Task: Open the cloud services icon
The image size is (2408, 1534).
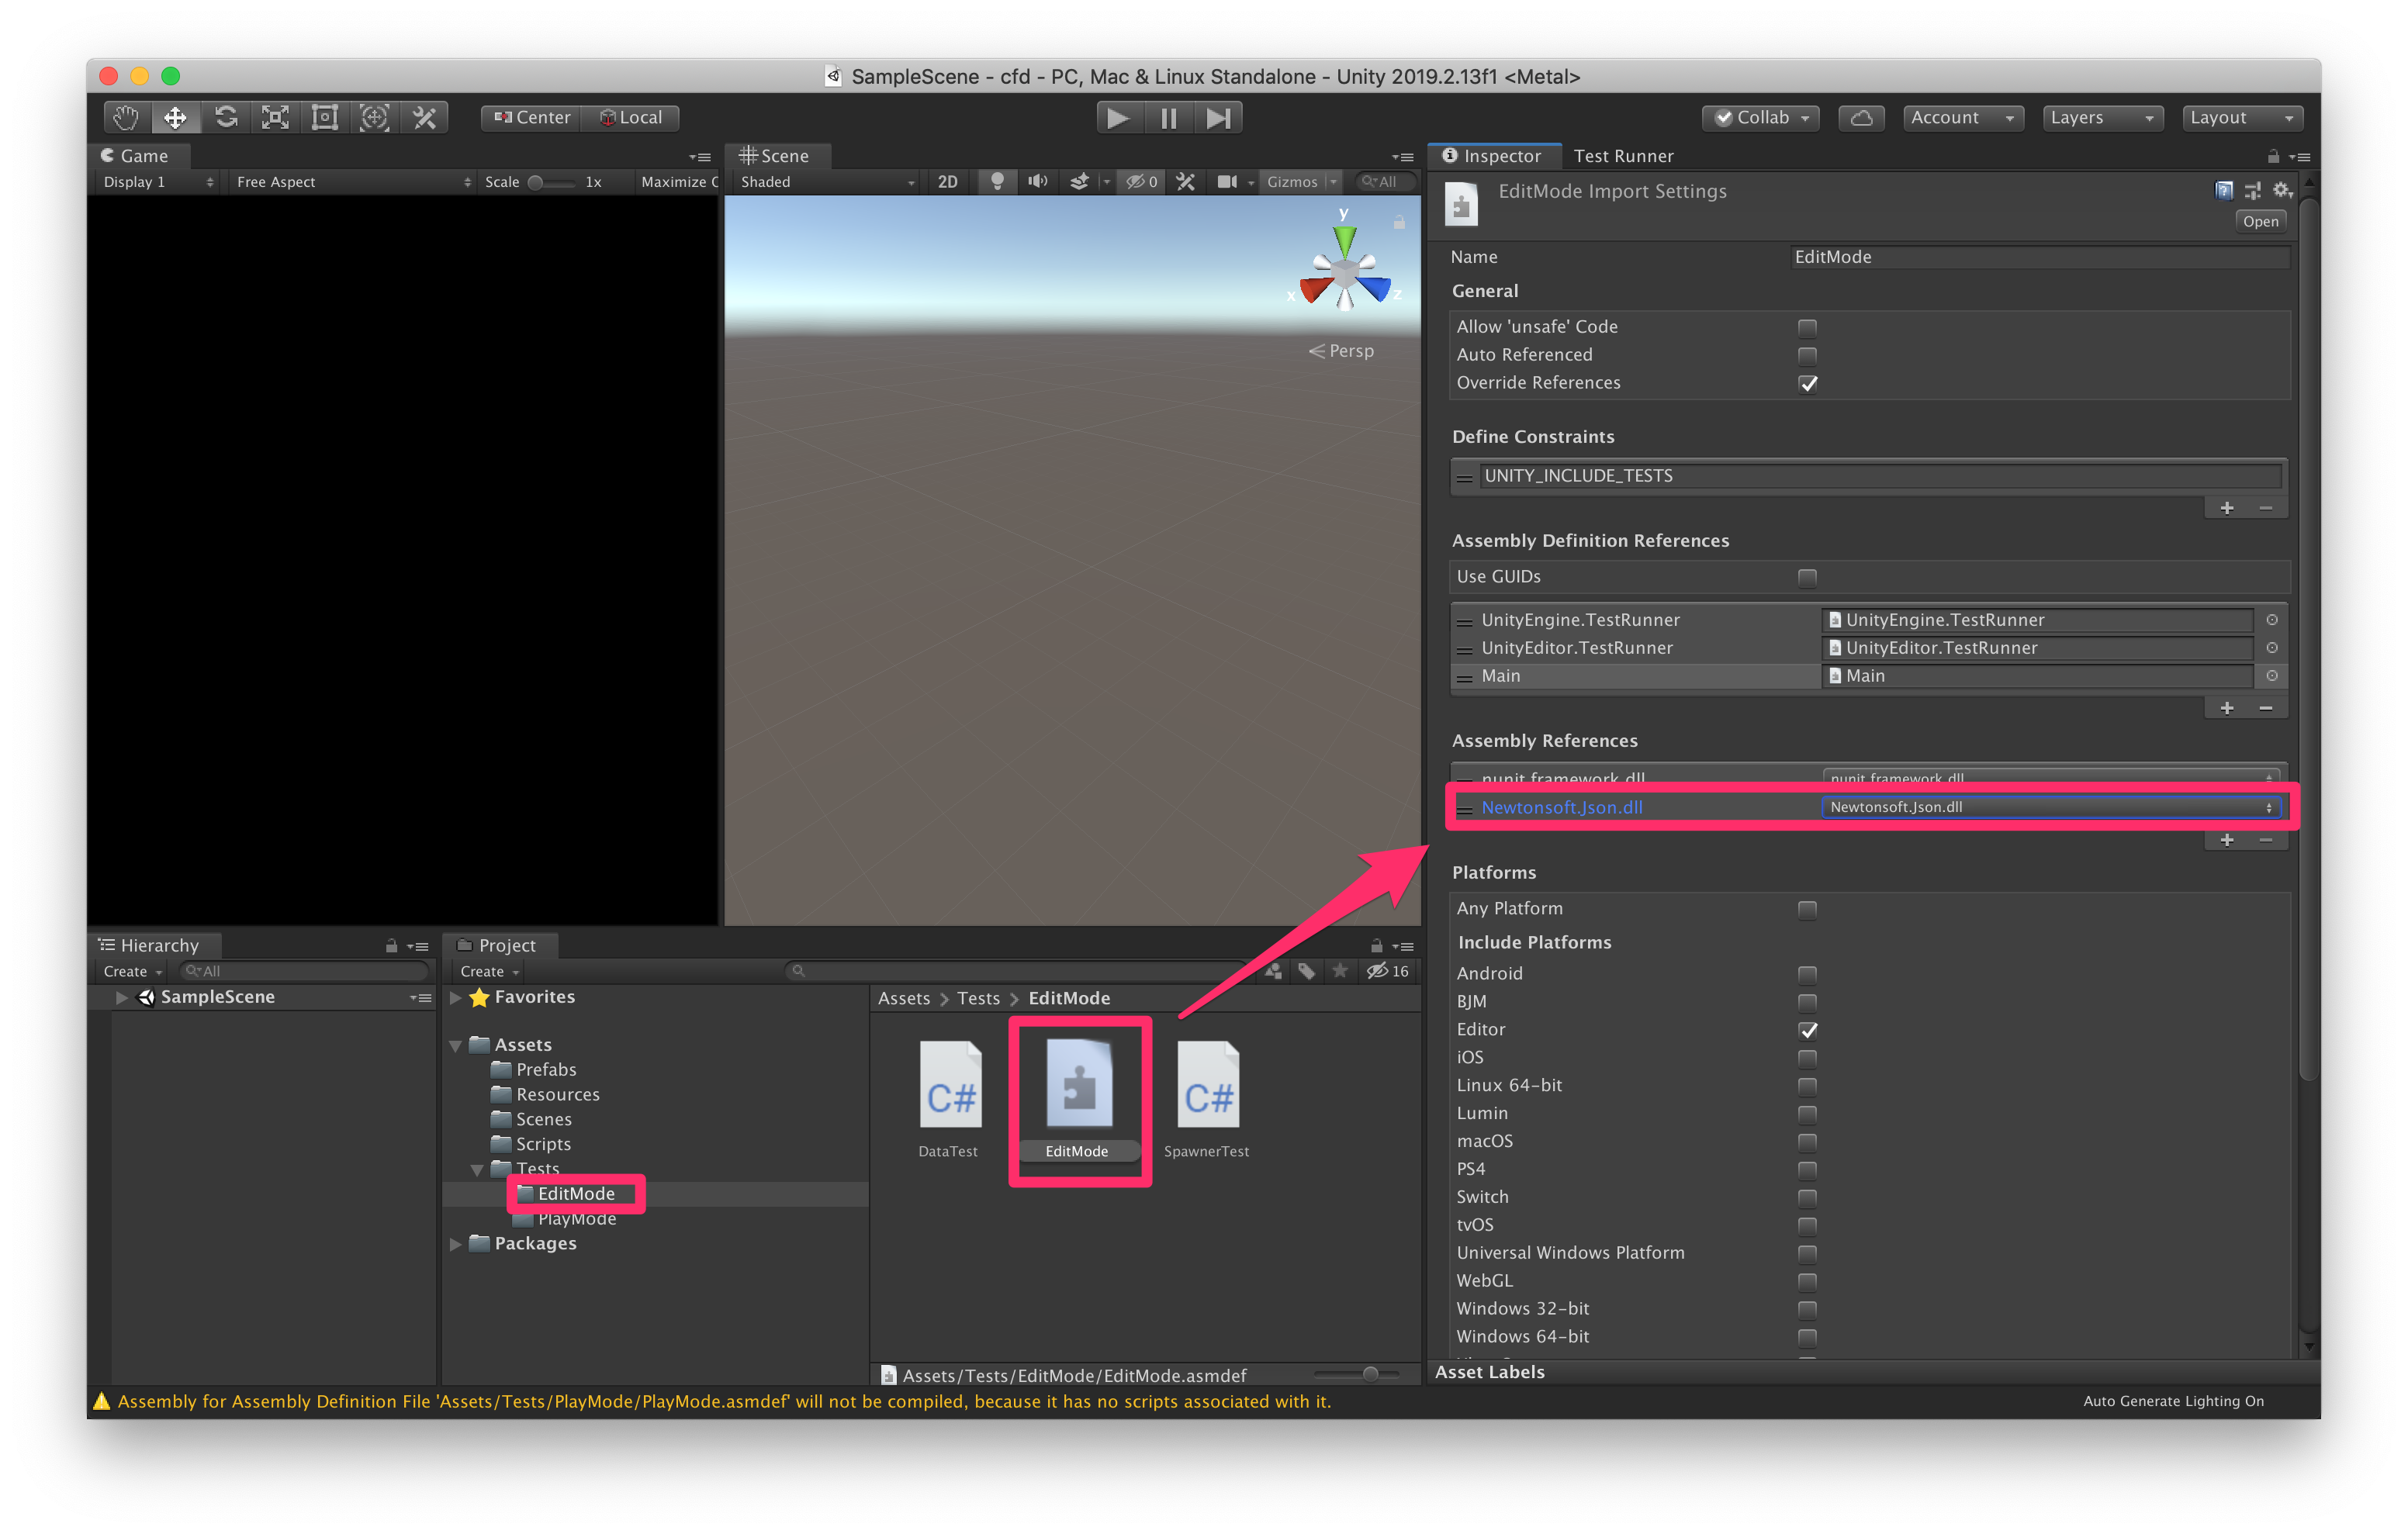Action: click(1861, 118)
